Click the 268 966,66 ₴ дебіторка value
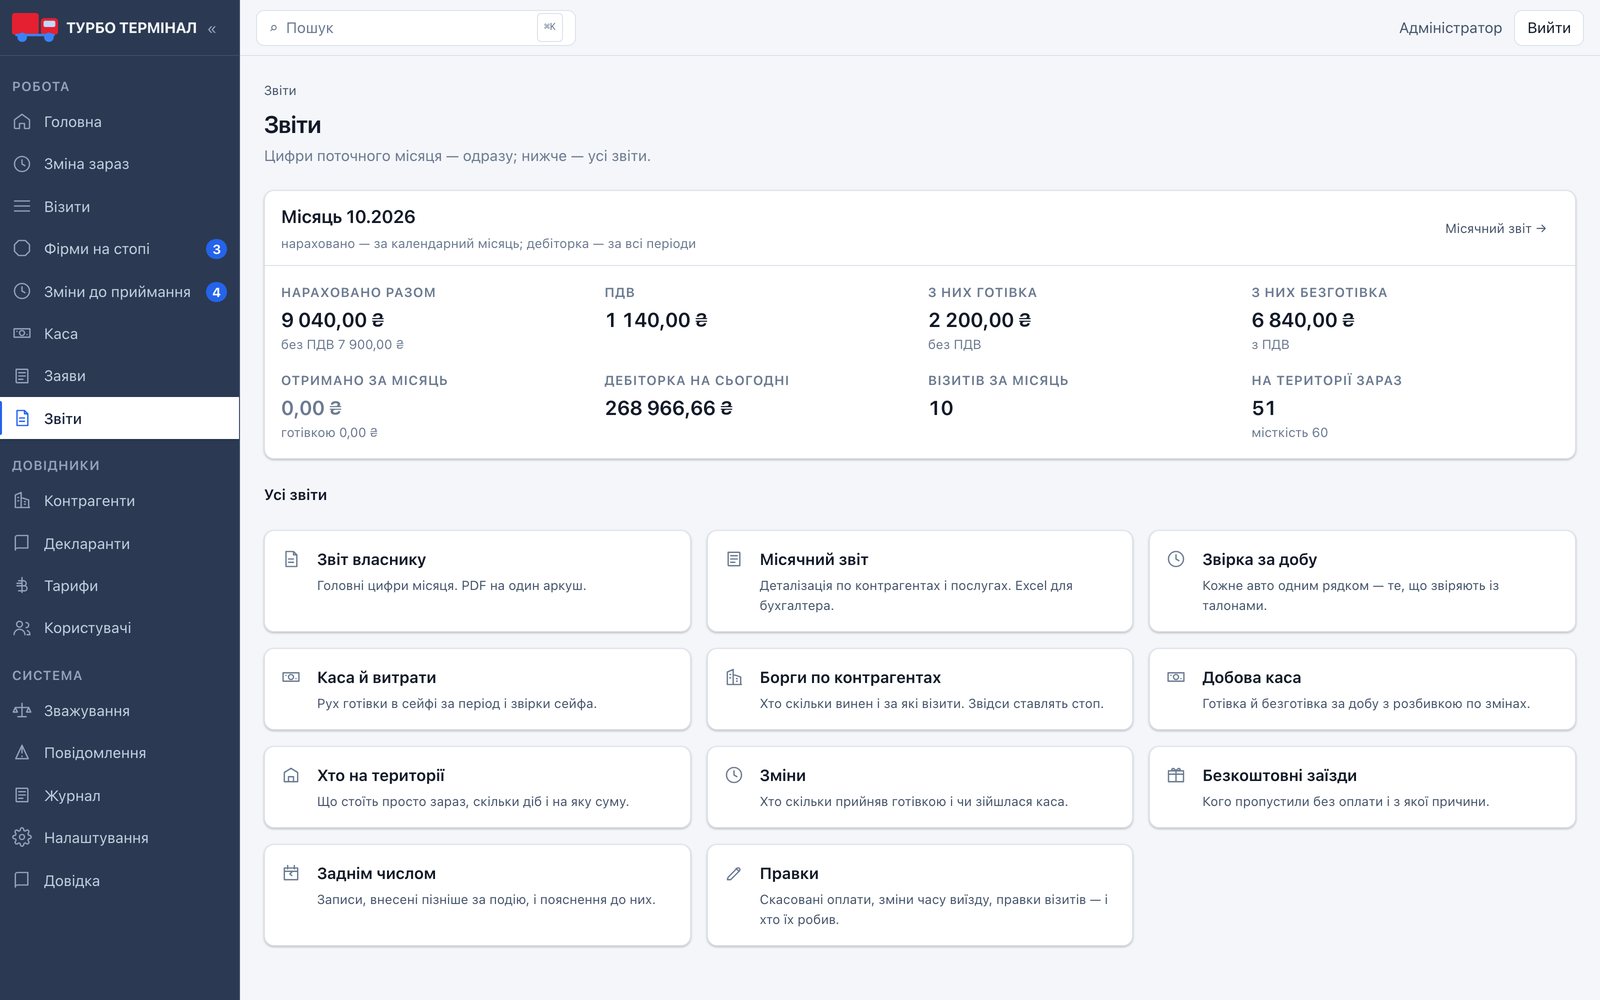The width and height of the screenshot is (1600, 1000). (x=669, y=408)
